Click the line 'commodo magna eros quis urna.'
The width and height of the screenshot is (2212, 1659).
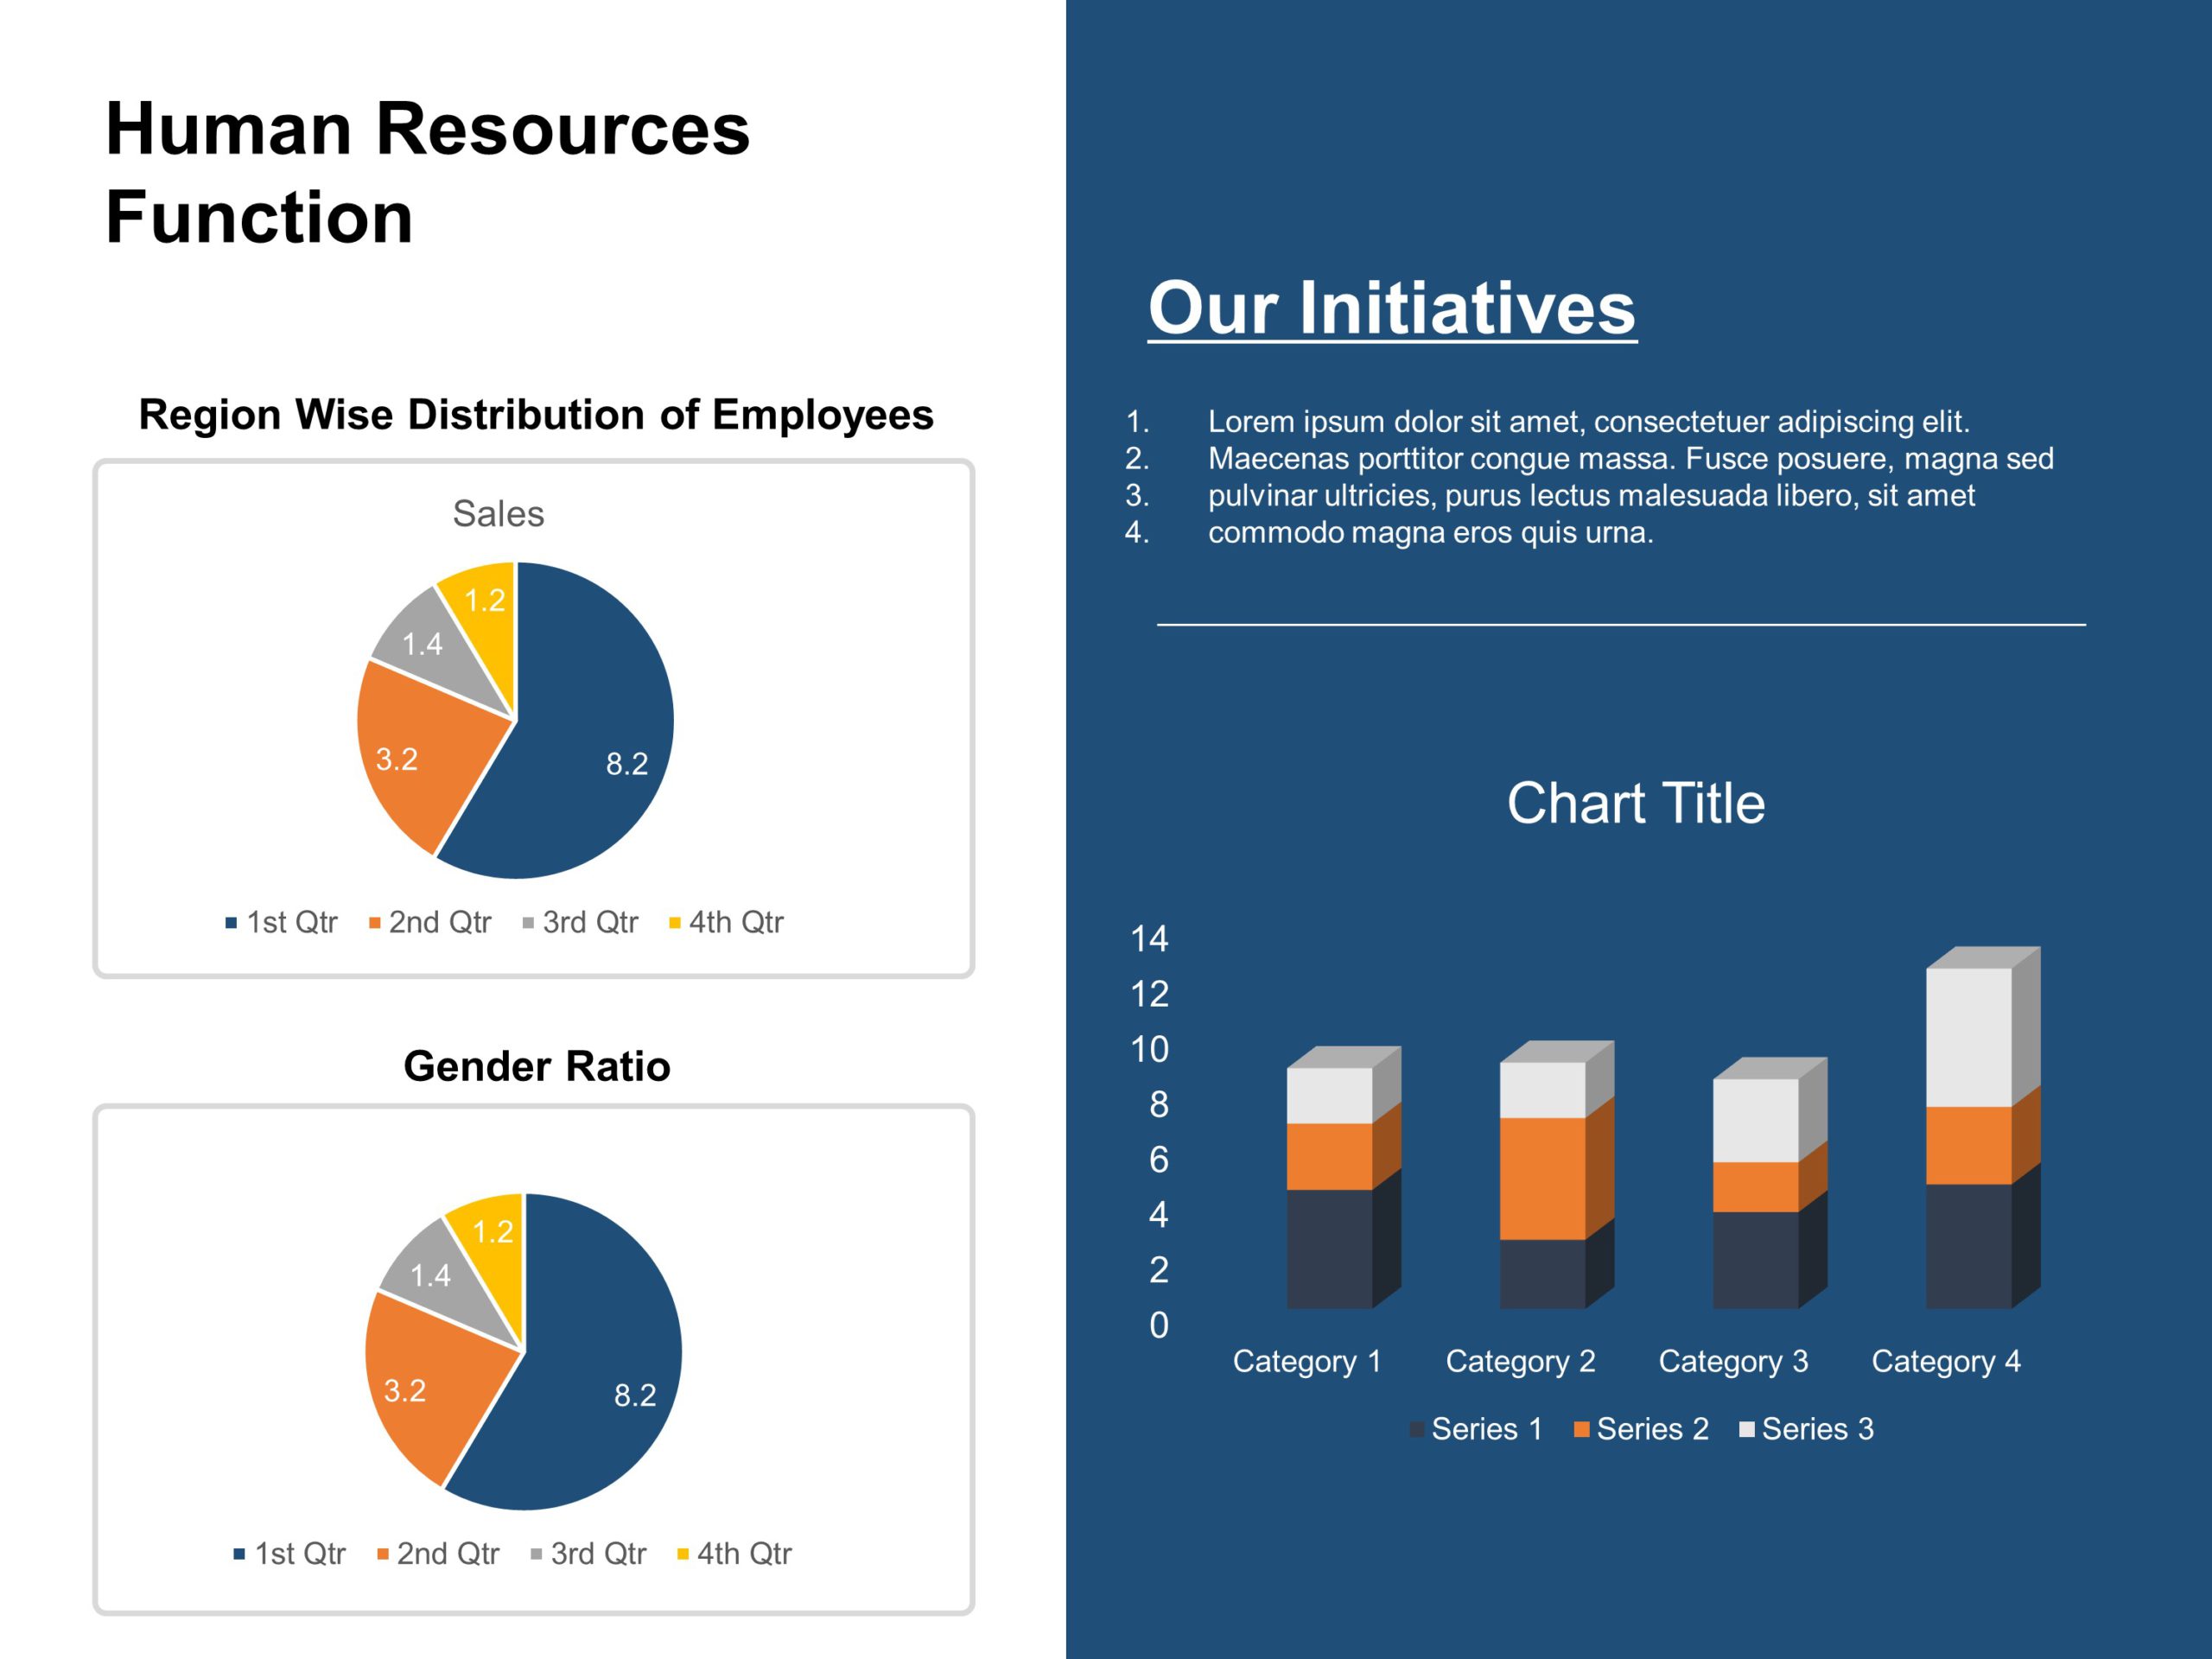point(1431,533)
